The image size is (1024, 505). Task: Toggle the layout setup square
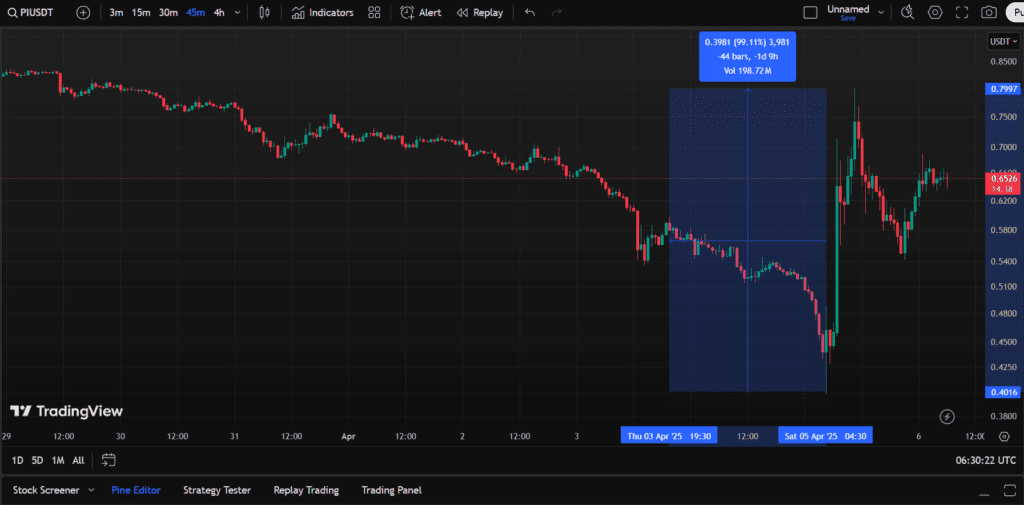811,13
